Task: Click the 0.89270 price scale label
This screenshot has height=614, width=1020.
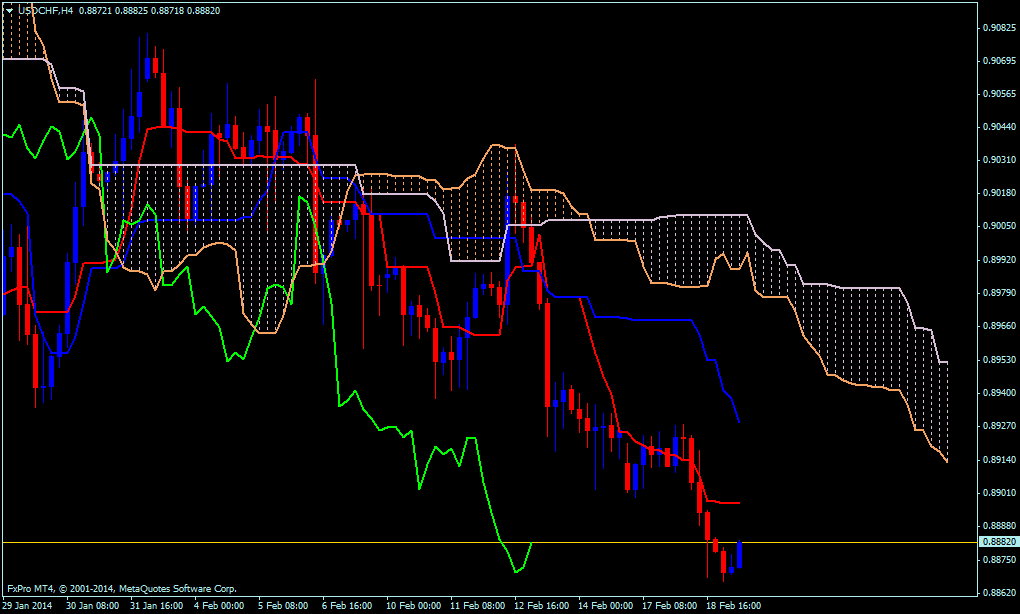Action: coord(999,426)
